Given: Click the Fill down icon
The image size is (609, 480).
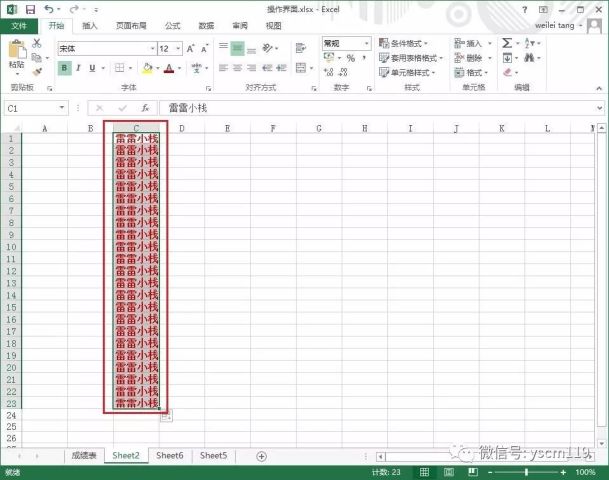Looking at the screenshot, I should pos(507,58).
